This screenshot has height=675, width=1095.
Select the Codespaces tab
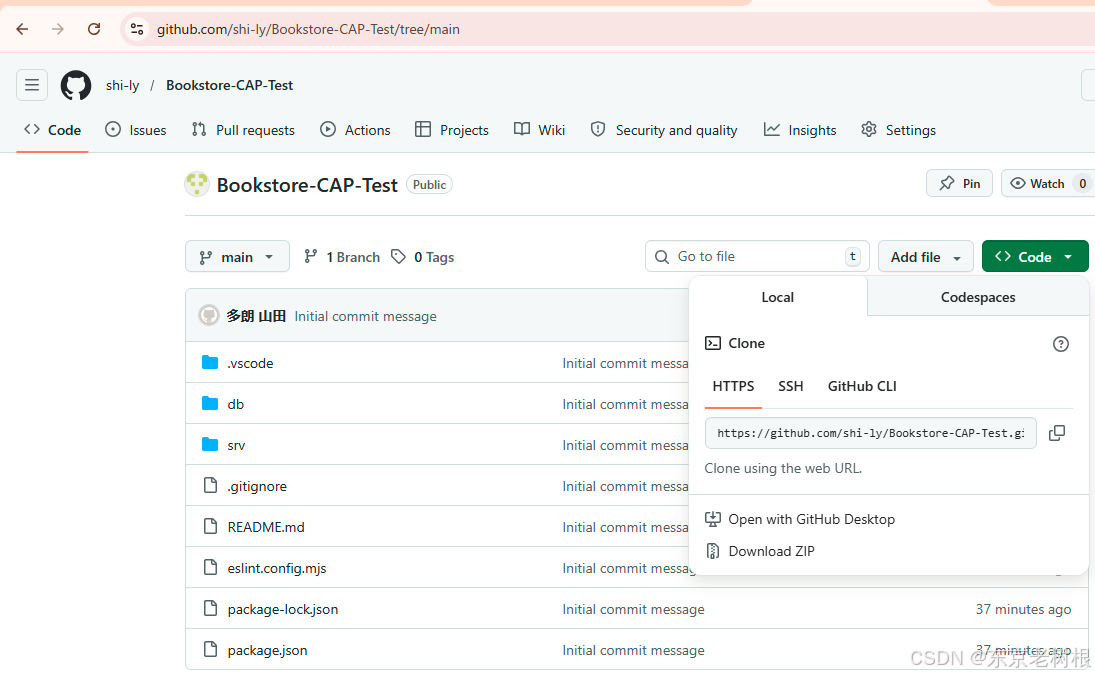tap(978, 297)
